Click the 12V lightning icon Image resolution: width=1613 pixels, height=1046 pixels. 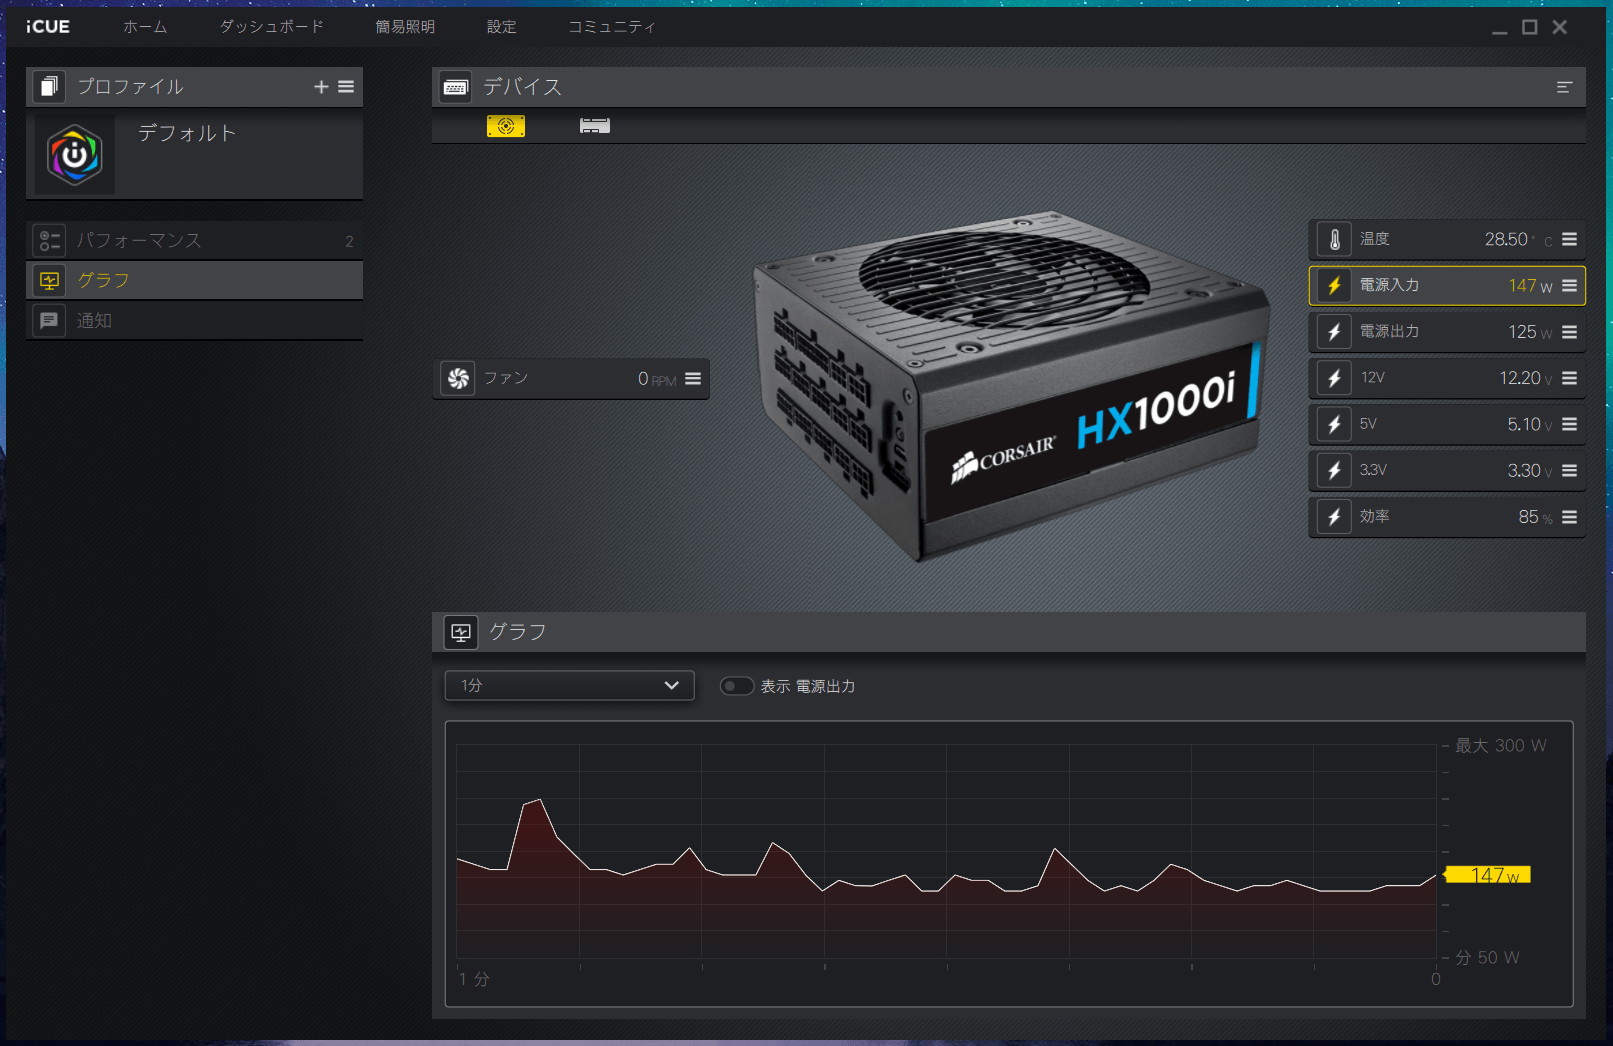tap(1334, 378)
